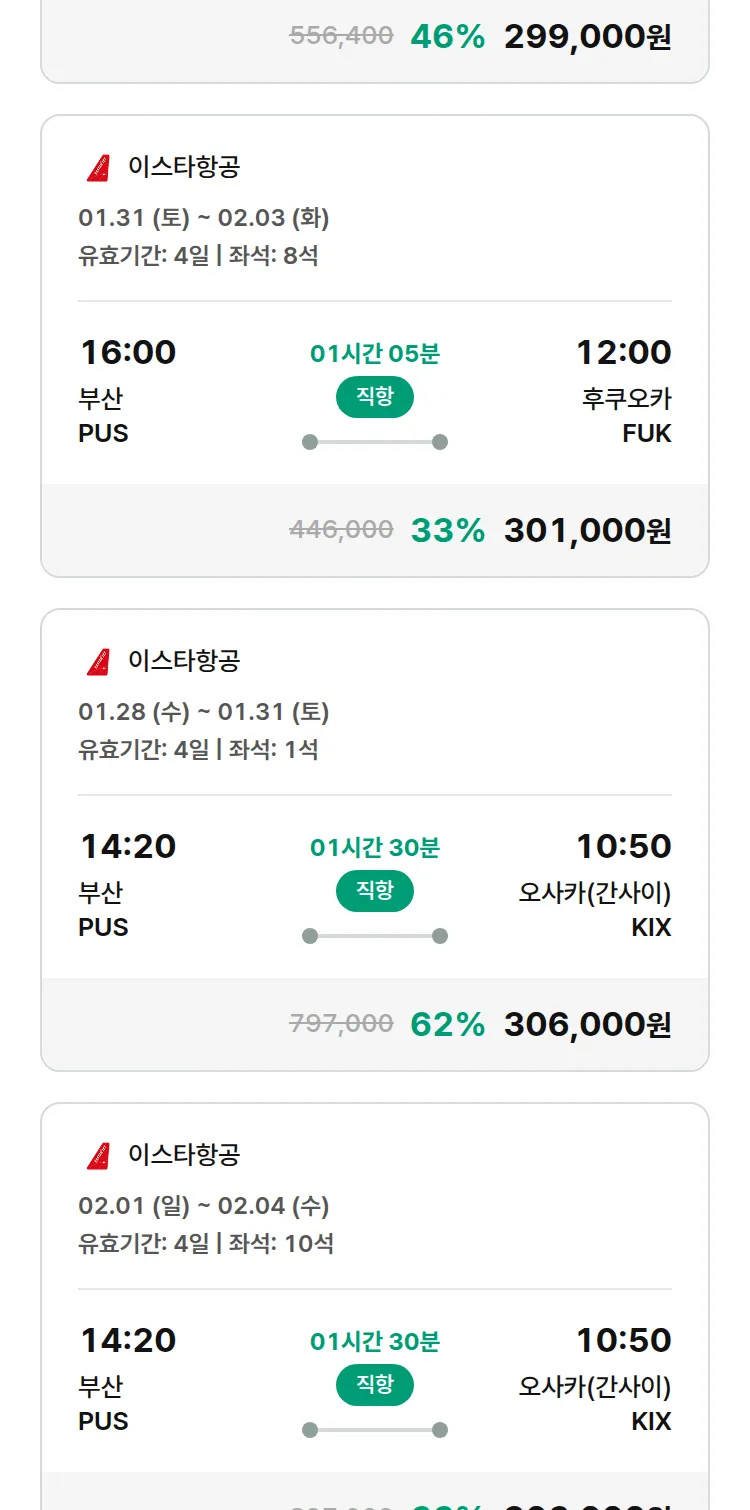Tap the 62% discount label
750x1510 pixels.
pos(447,1025)
